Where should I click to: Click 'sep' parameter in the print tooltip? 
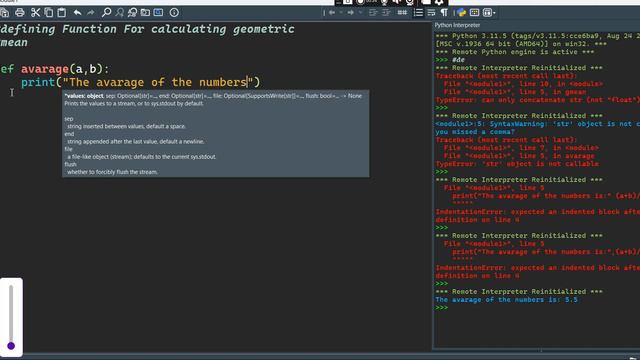click(69, 119)
